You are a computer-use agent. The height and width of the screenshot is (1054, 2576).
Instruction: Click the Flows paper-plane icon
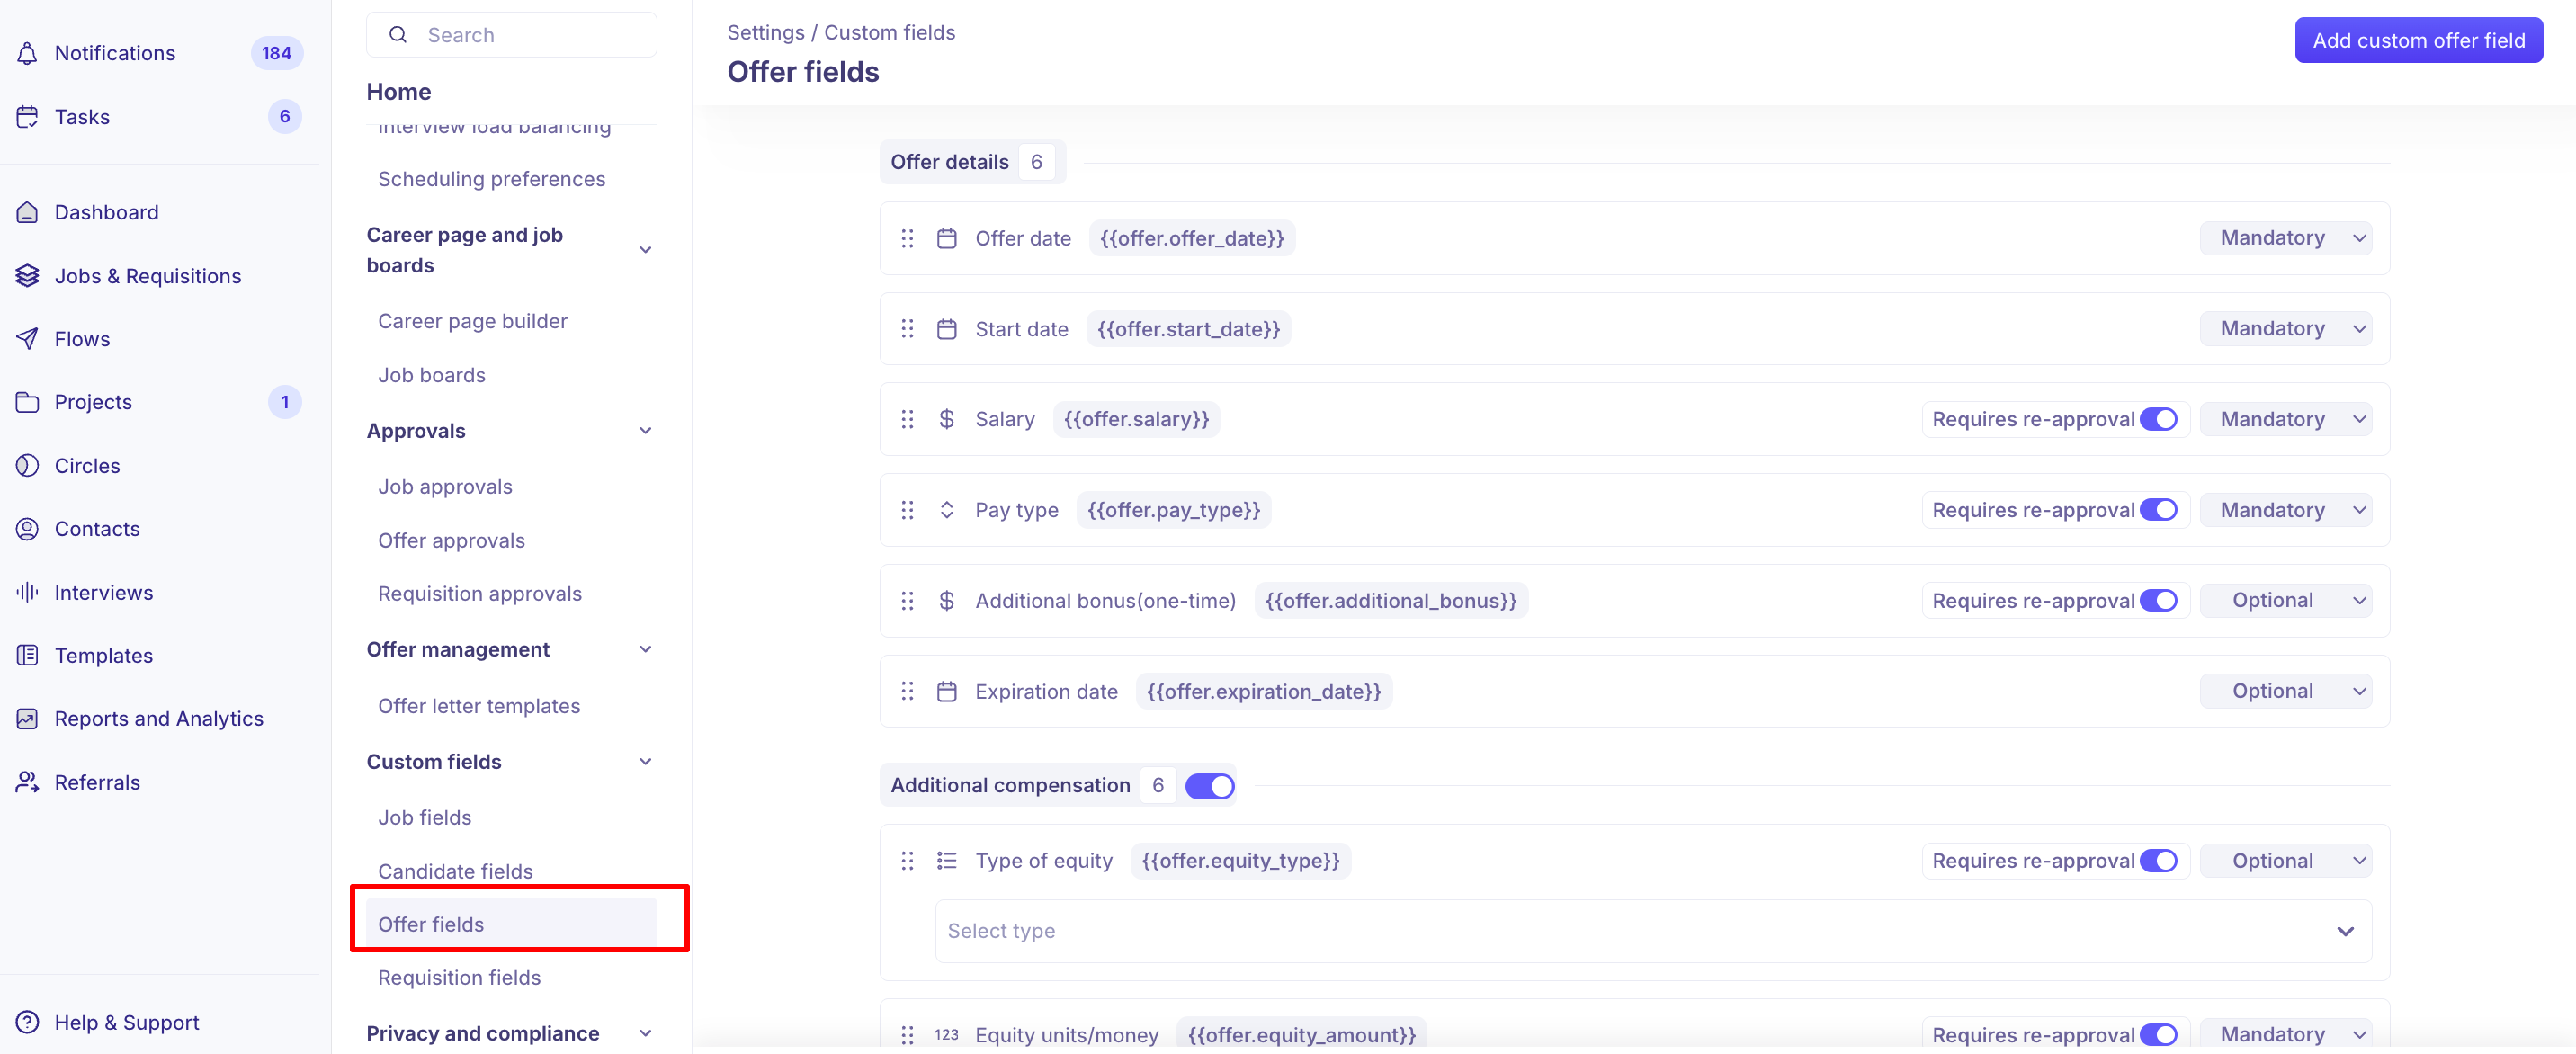click(27, 339)
